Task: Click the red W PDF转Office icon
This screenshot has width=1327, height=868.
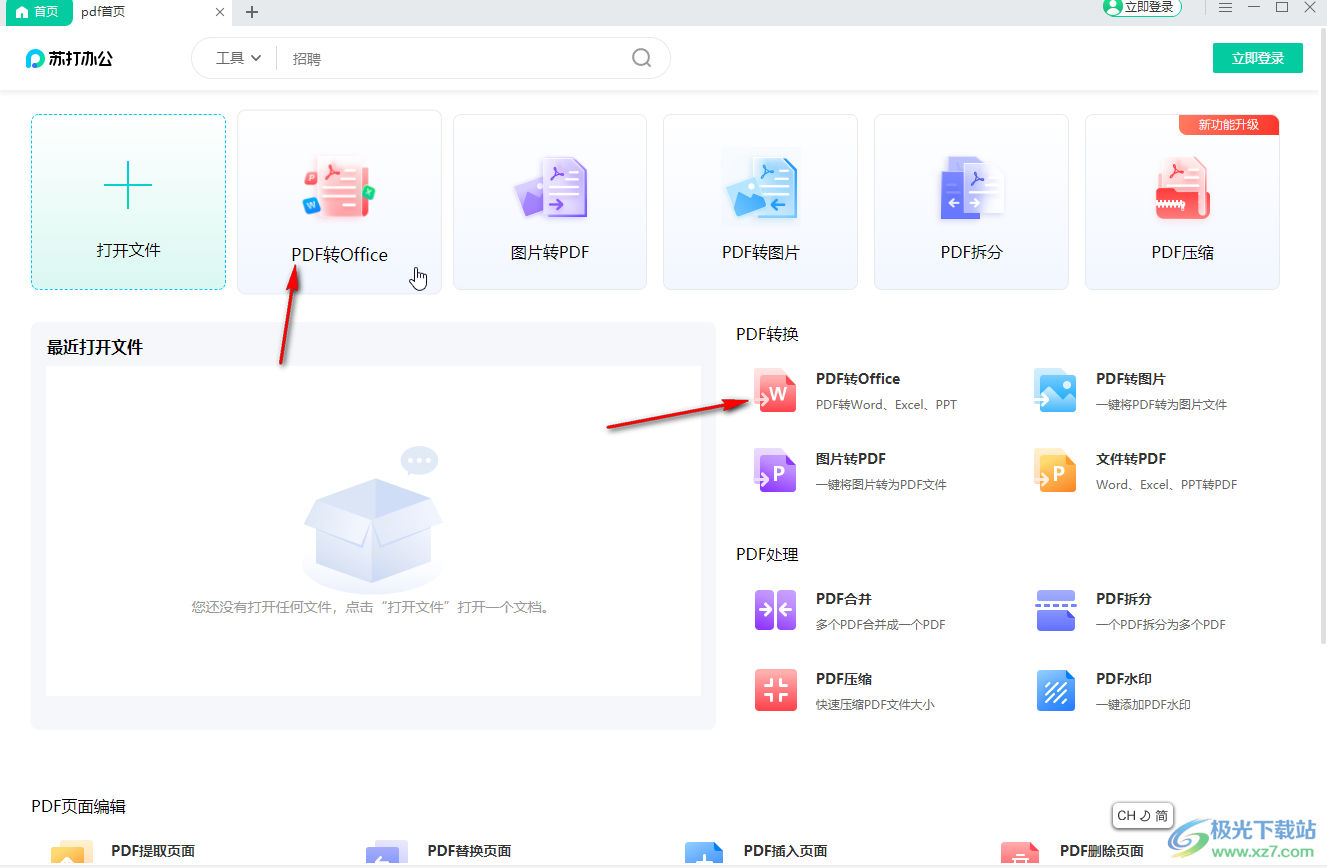Action: (x=775, y=391)
